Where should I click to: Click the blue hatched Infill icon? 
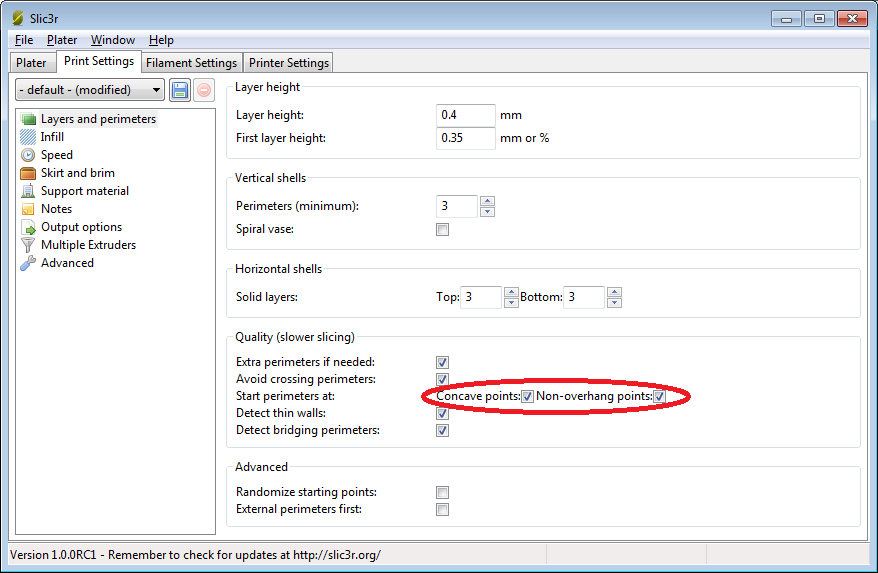[28, 137]
